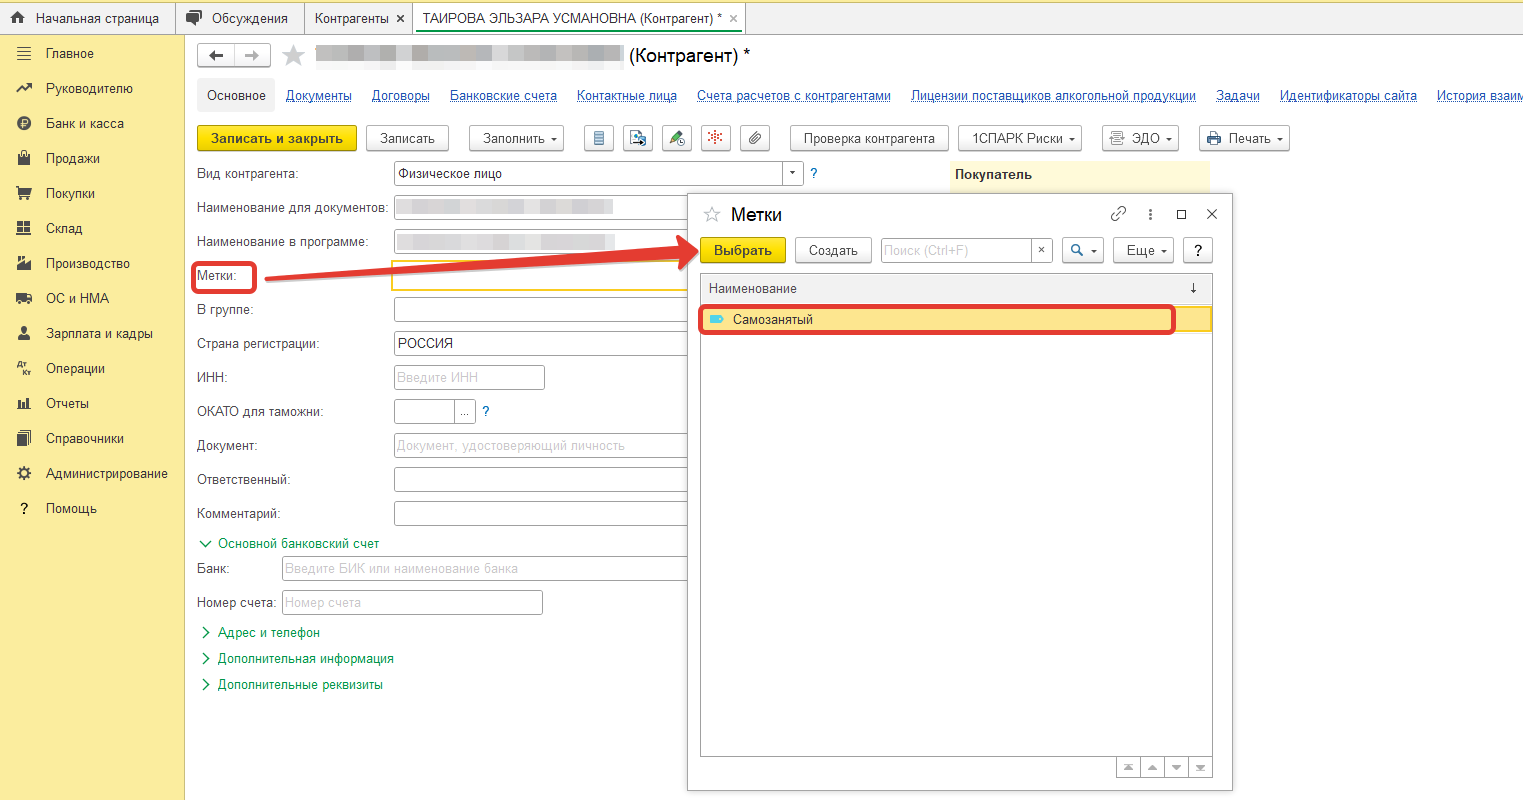Screen dimensions: 1523x800
Task: Expand the Печать dropdown button
Action: pyautogui.click(x=1244, y=138)
